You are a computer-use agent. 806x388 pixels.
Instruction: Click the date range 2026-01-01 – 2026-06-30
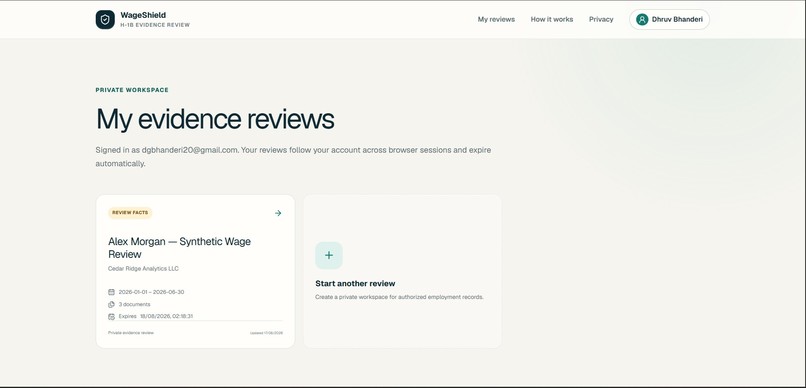point(151,292)
